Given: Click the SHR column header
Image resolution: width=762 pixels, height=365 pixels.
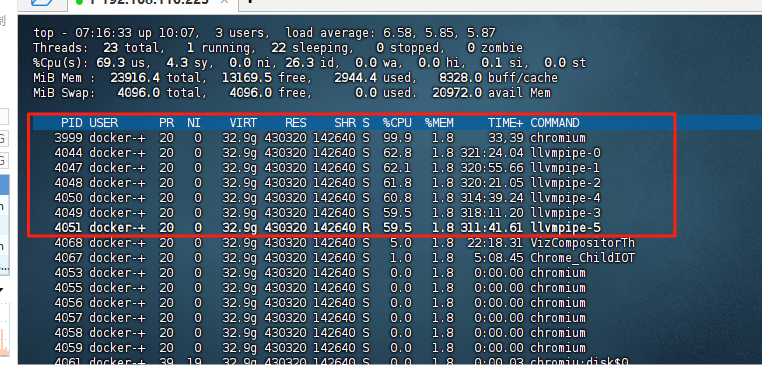Looking at the screenshot, I should tap(345, 123).
